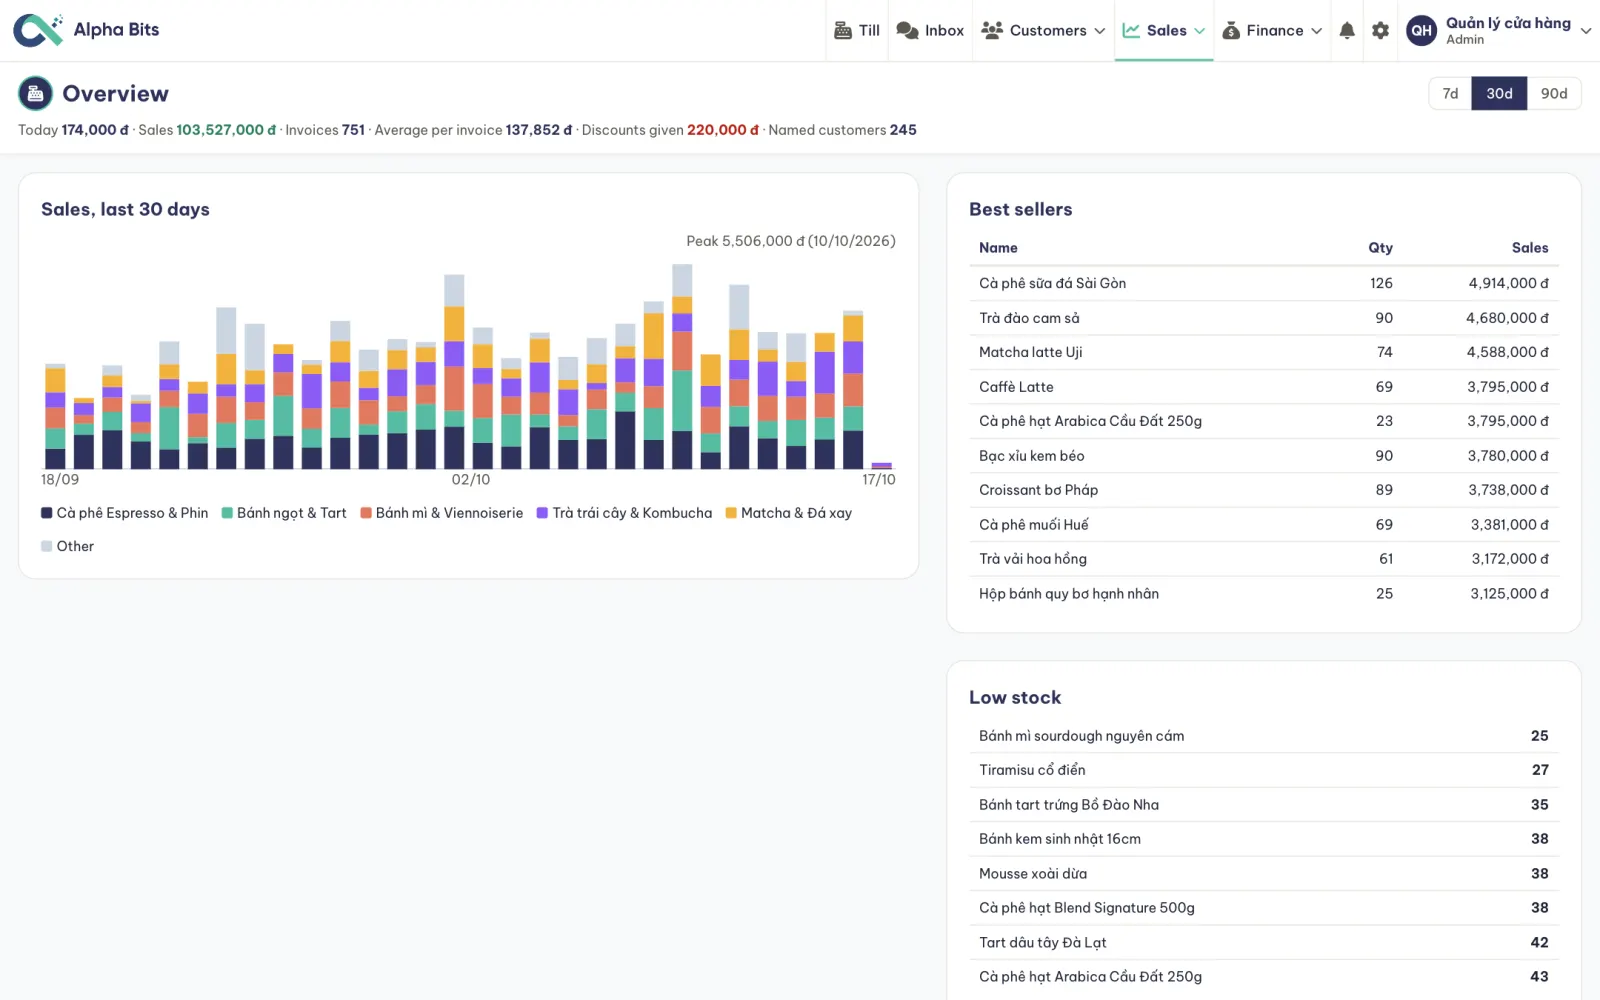Select Cà phê sữa đá Sài Gòn row
Viewport: 1600px width, 1000px height.
pos(1264,283)
